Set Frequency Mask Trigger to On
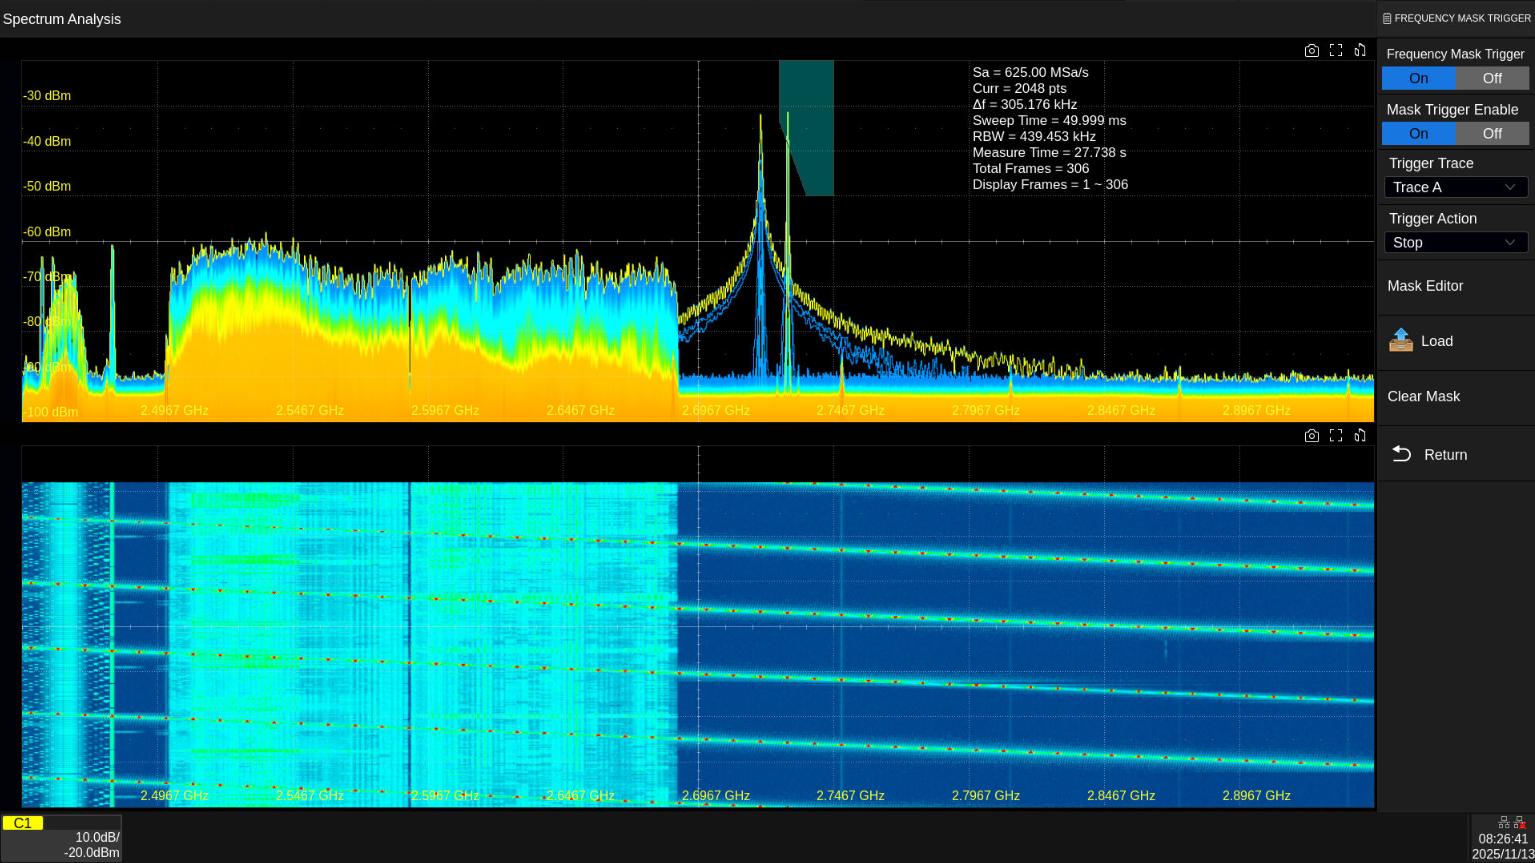The image size is (1535, 863). coord(1418,78)
